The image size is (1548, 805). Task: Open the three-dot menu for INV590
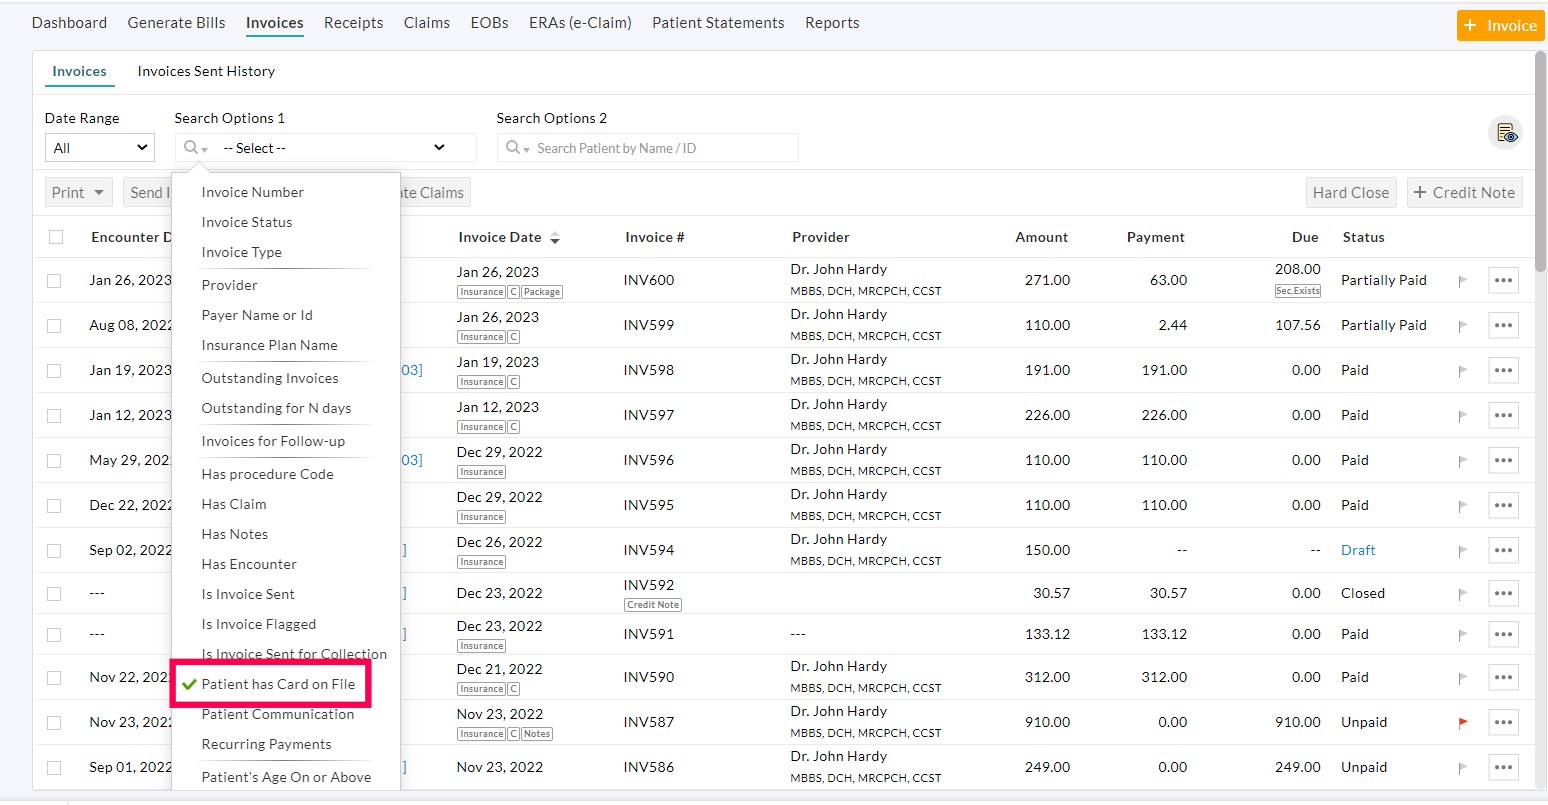coord(1502,678)
